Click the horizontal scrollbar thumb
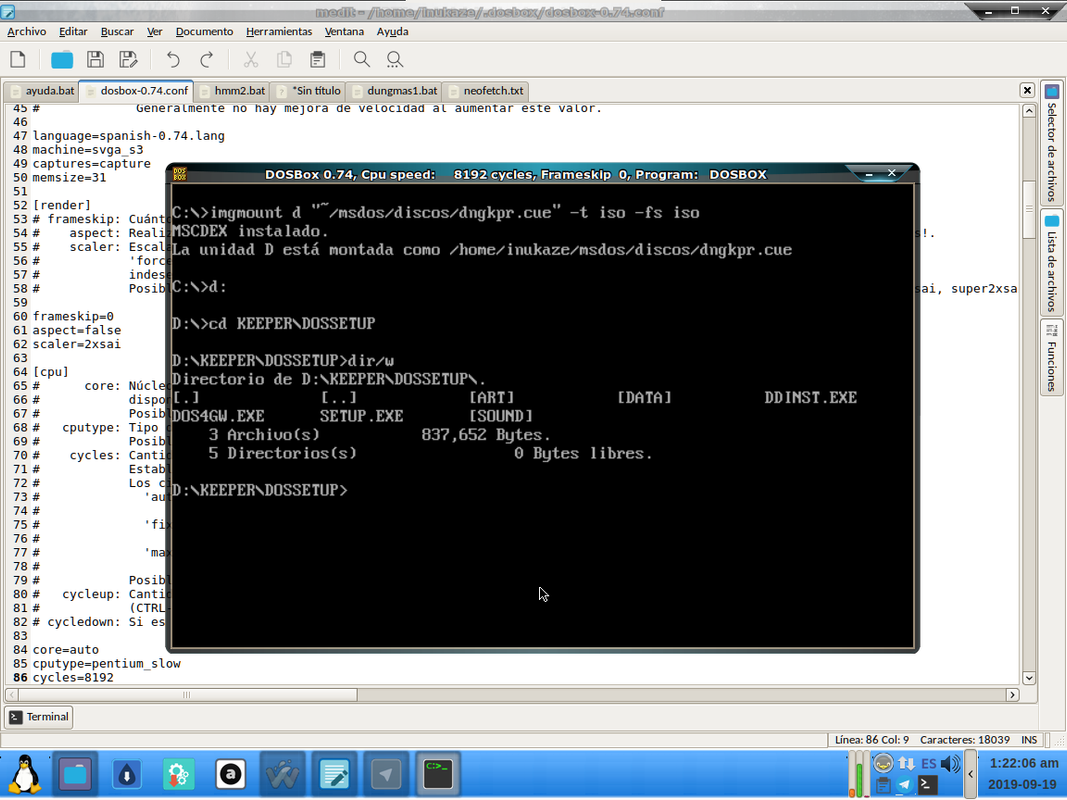Image resolution: width=1067 pixels, height=800 pixels. (187, 695)
